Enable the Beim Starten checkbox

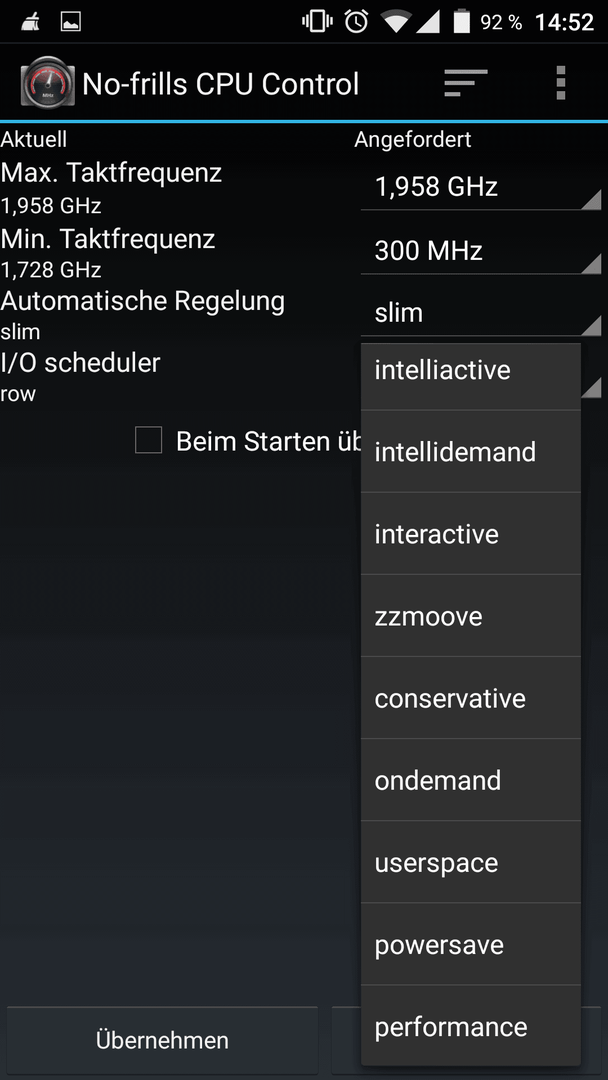coord(149,440)
